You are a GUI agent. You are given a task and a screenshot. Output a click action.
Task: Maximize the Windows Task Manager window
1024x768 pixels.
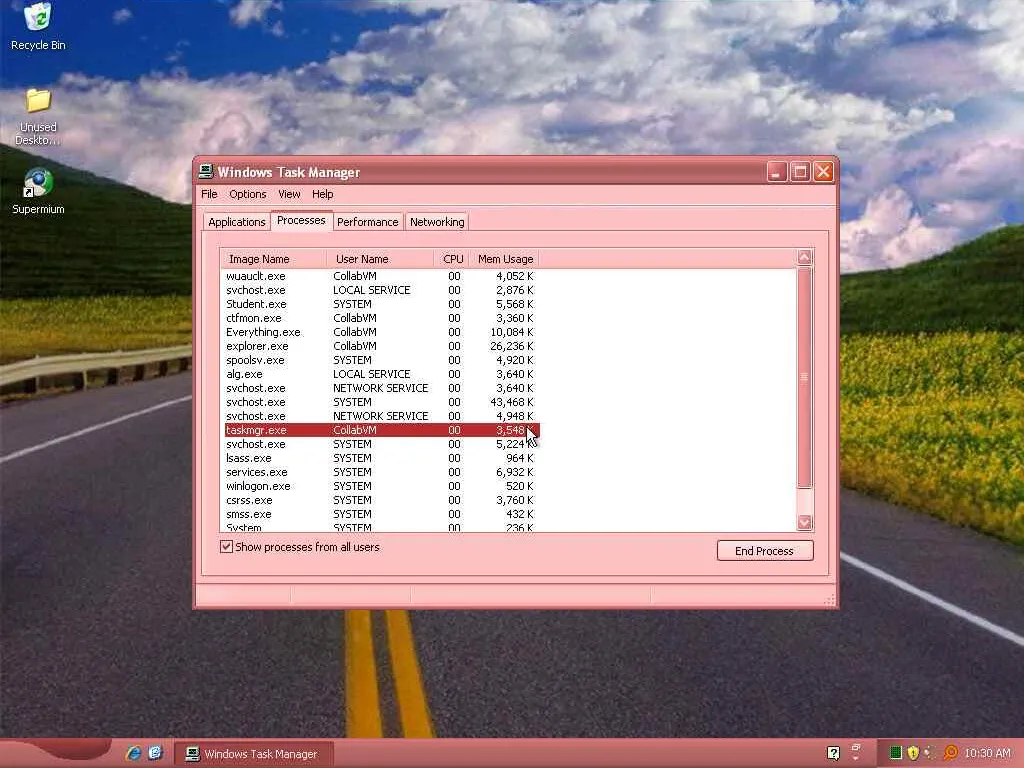(800, 172)
